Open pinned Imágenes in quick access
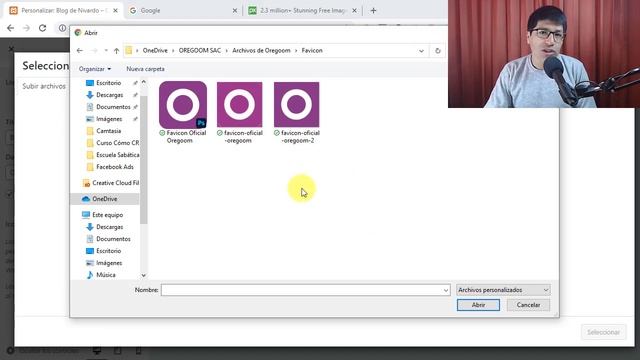 [109, 119]
